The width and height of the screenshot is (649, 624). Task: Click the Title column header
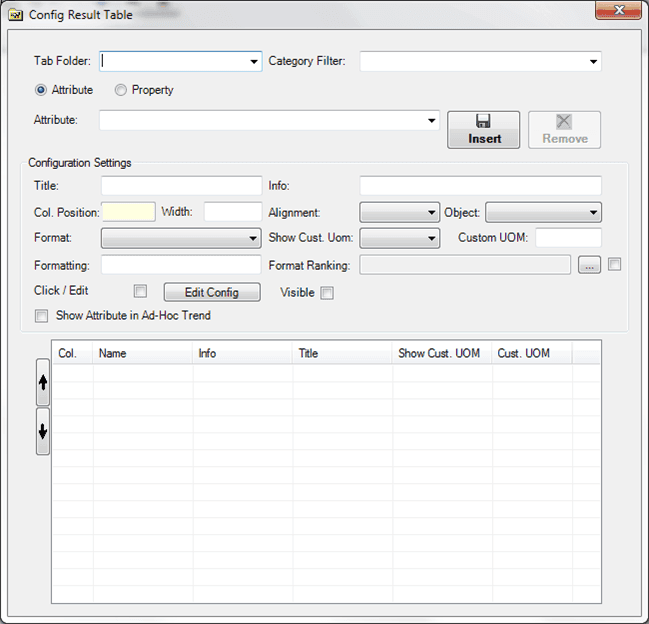click(342, 353)
